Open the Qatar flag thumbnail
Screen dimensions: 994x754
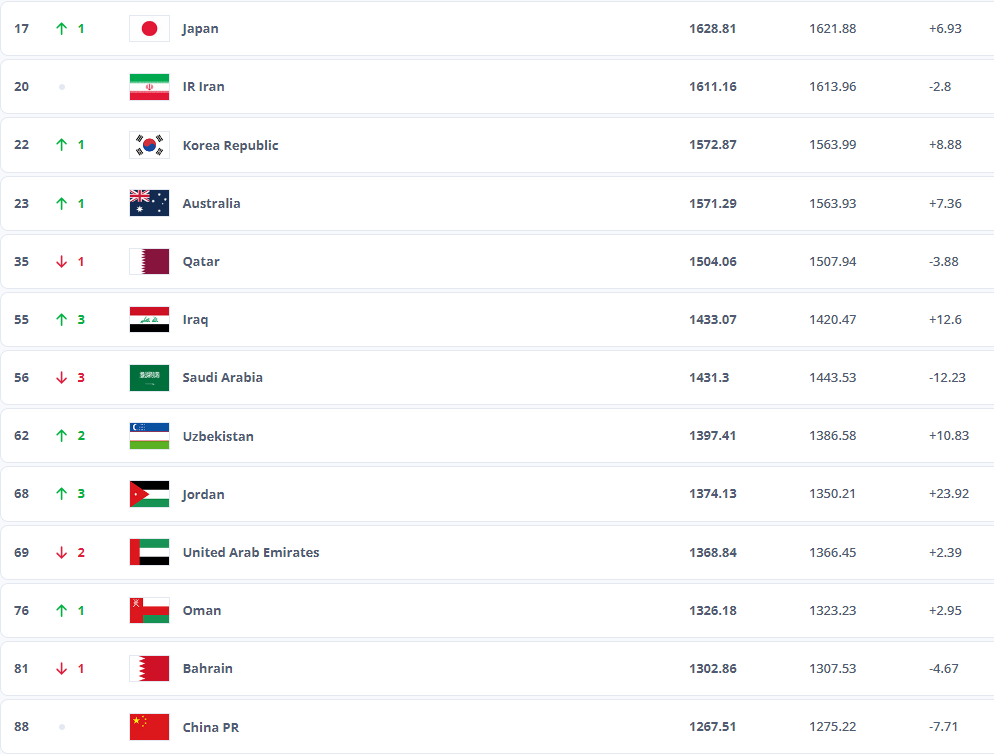(150, 261)
